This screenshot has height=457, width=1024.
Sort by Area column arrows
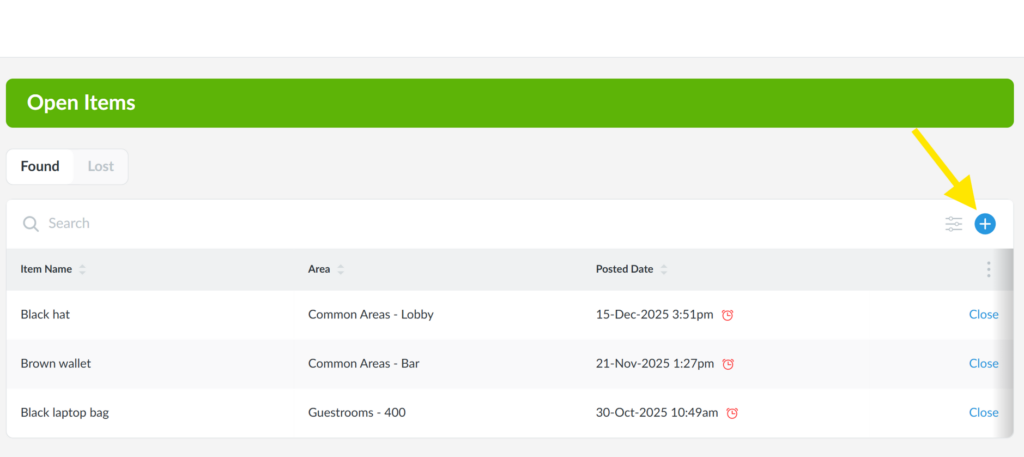click(x=340, y=270)
